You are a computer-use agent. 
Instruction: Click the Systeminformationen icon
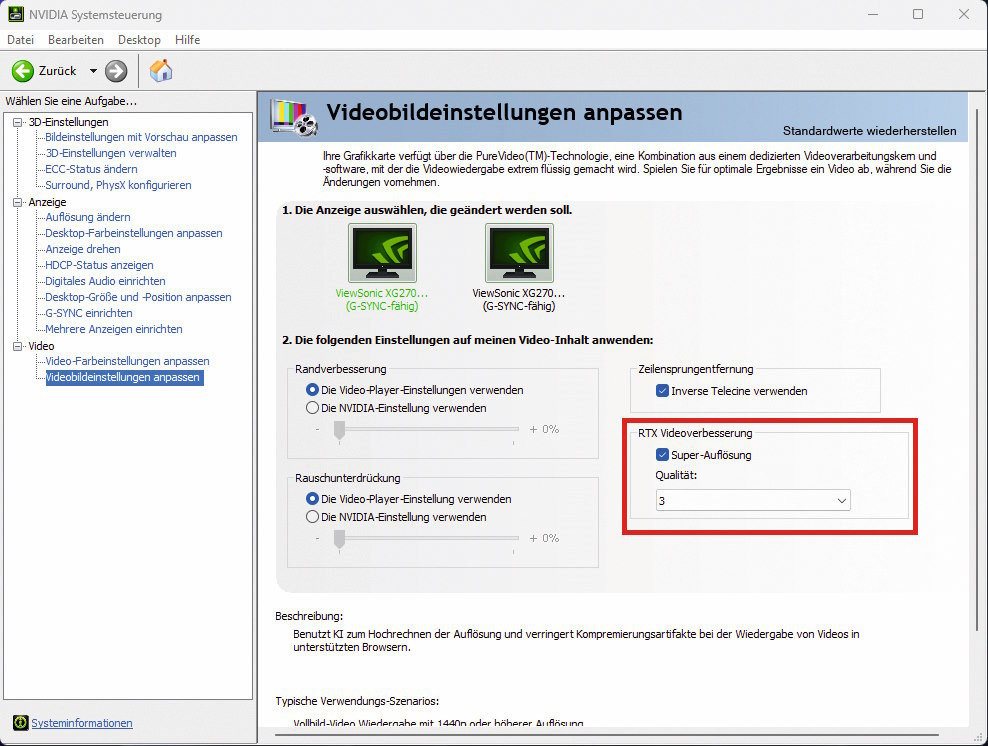(21, 723)
